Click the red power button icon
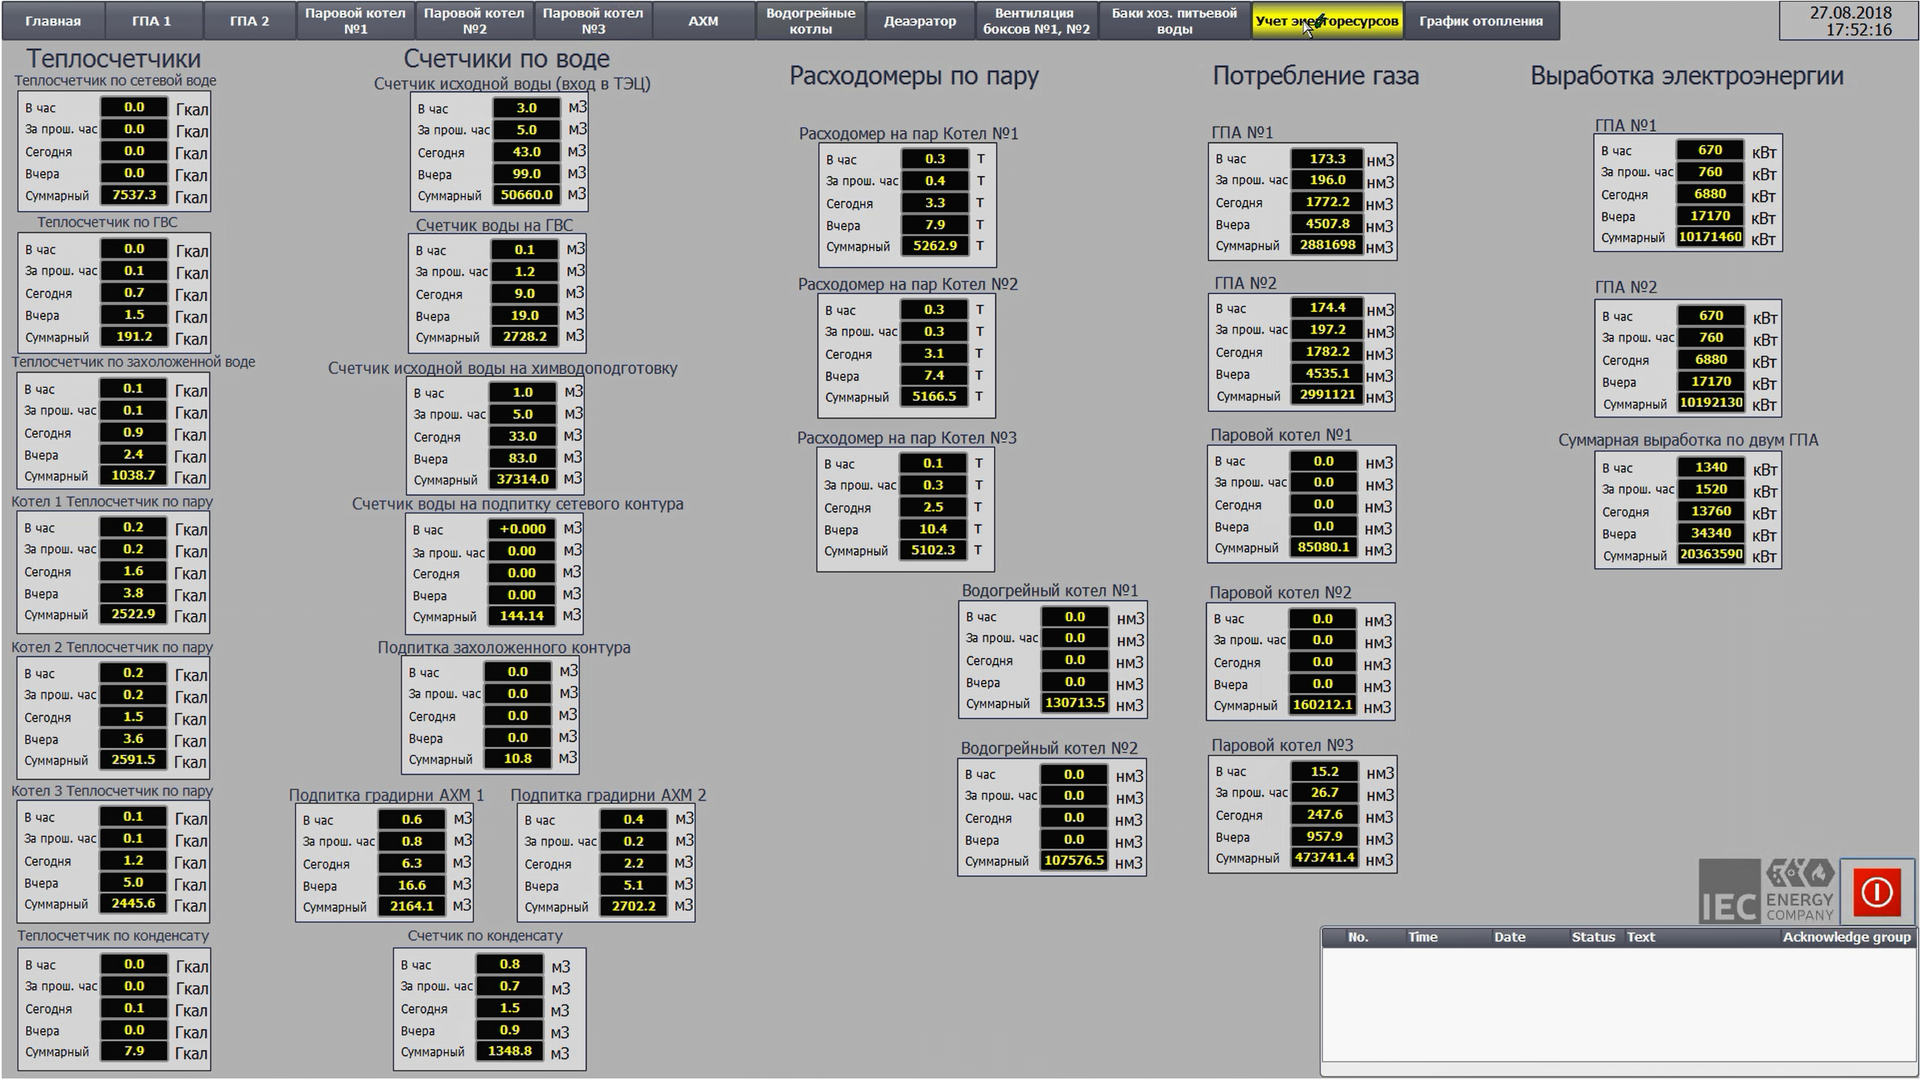Viewport: 1920px width, 1080px height. (x=1876, y=890)
